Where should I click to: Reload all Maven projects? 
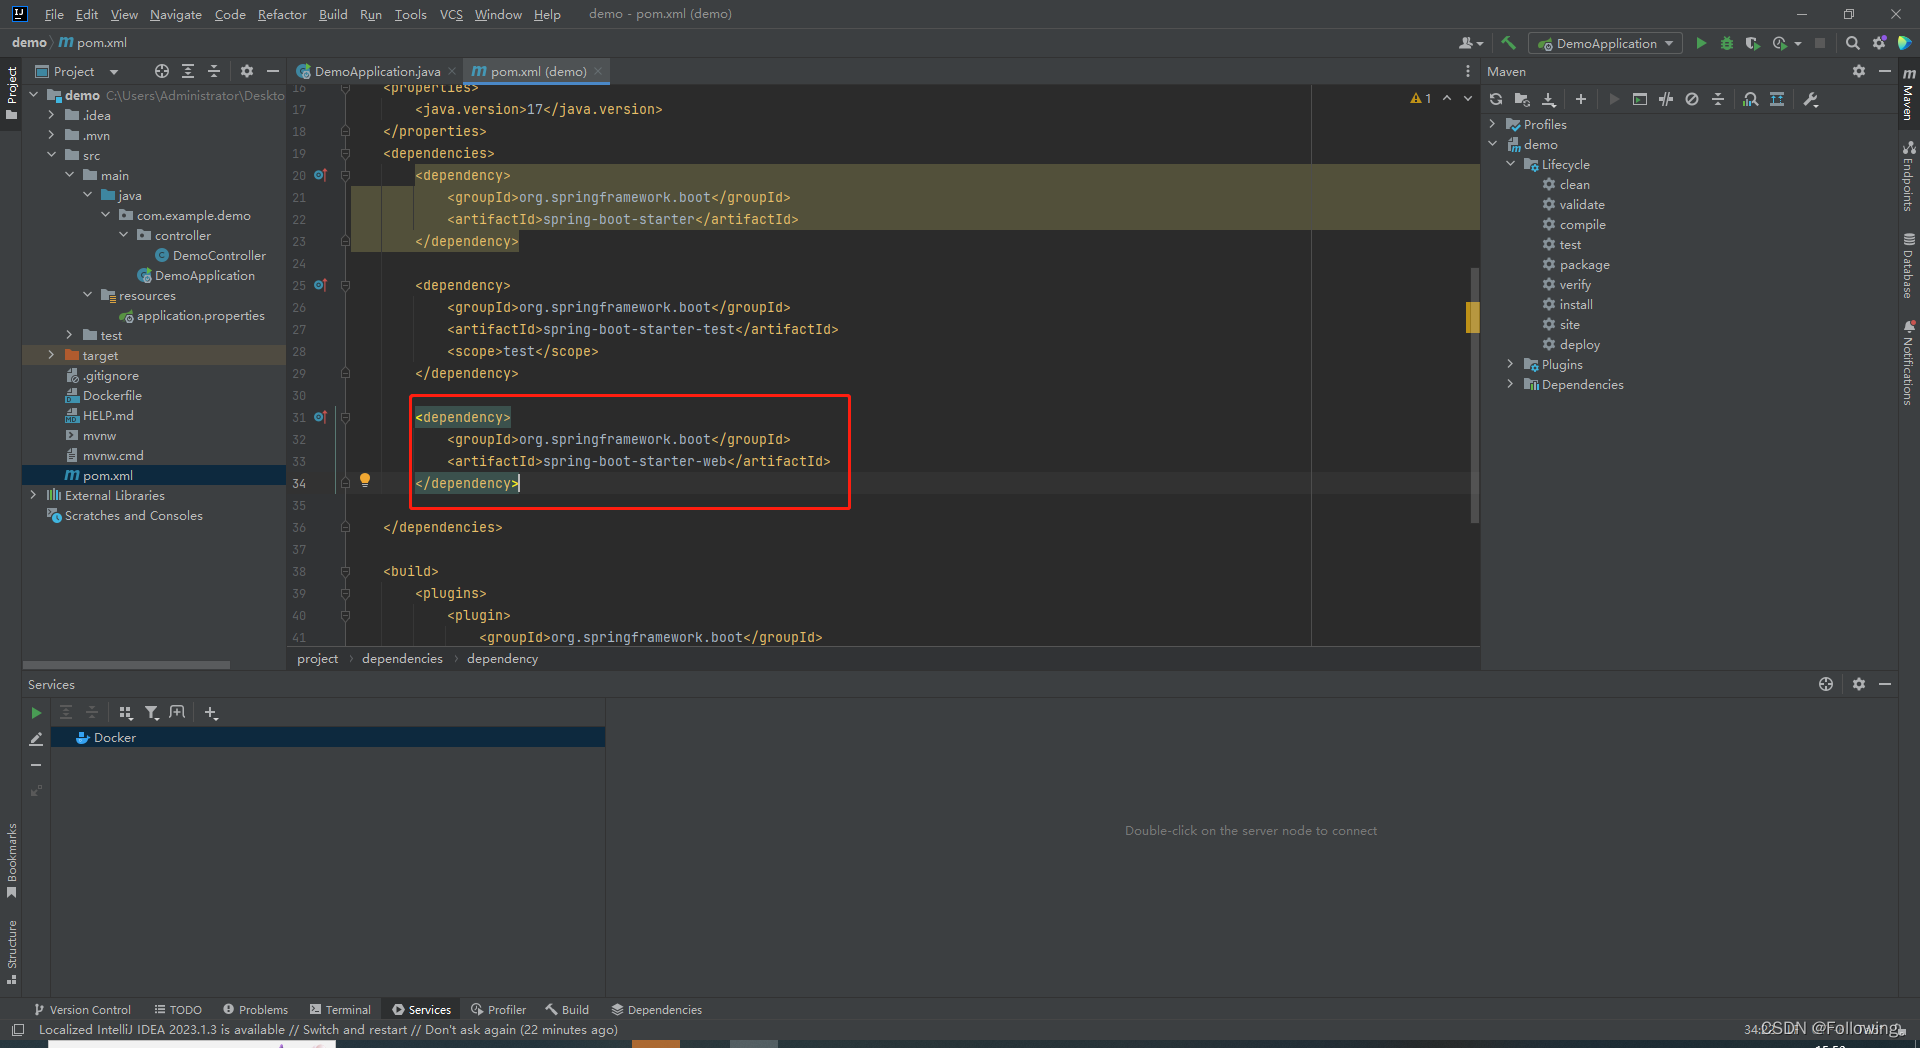(1496, 99)
